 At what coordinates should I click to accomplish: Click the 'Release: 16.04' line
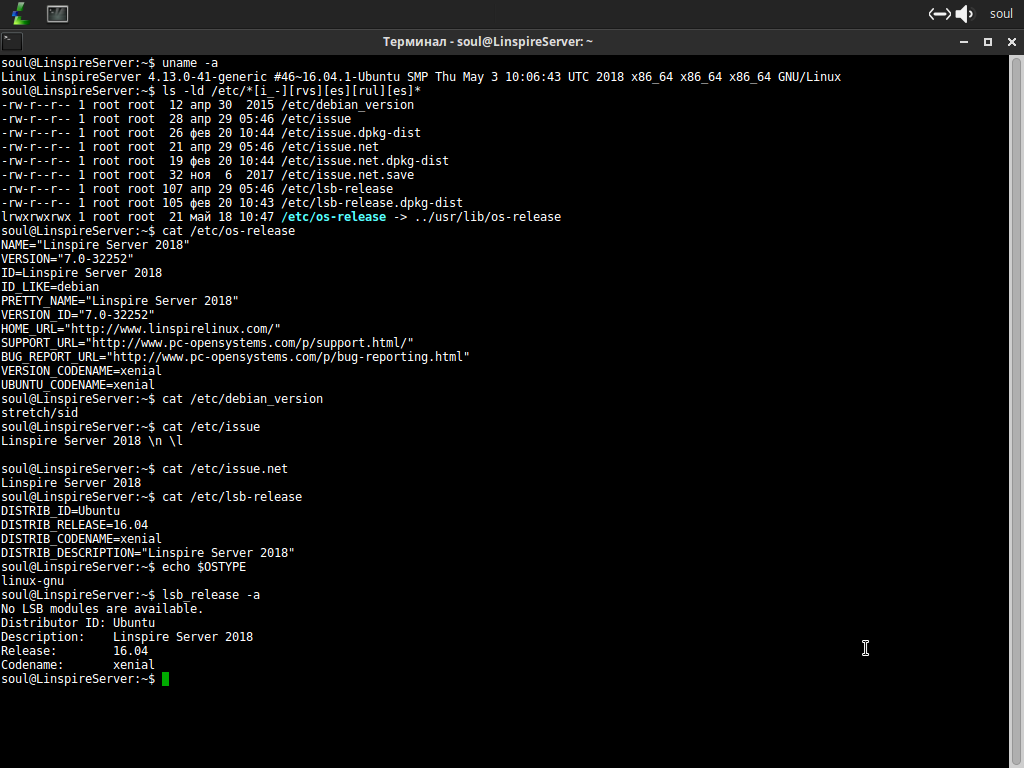[74, 651]
